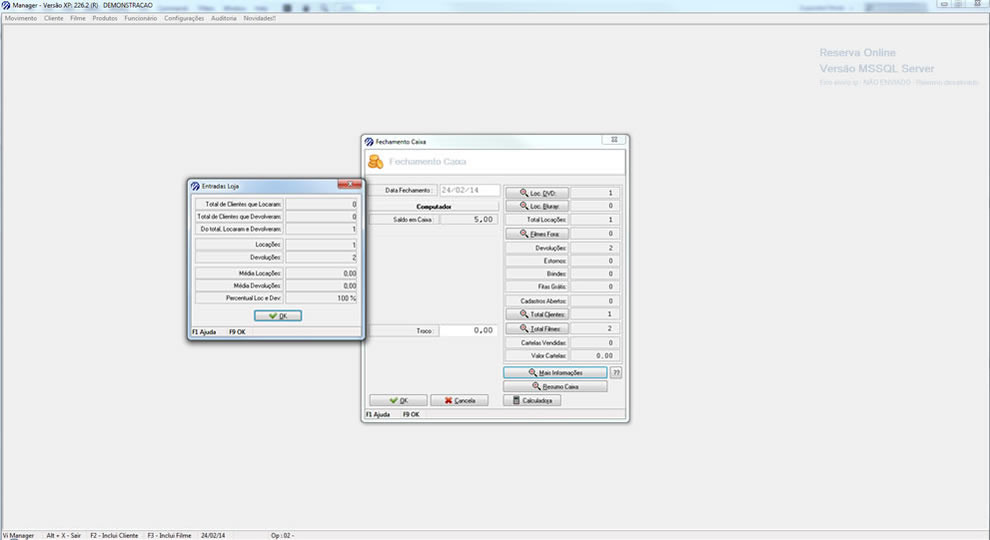
Task: Click the Loc. Bluray magnifier button
Action: 537,206
